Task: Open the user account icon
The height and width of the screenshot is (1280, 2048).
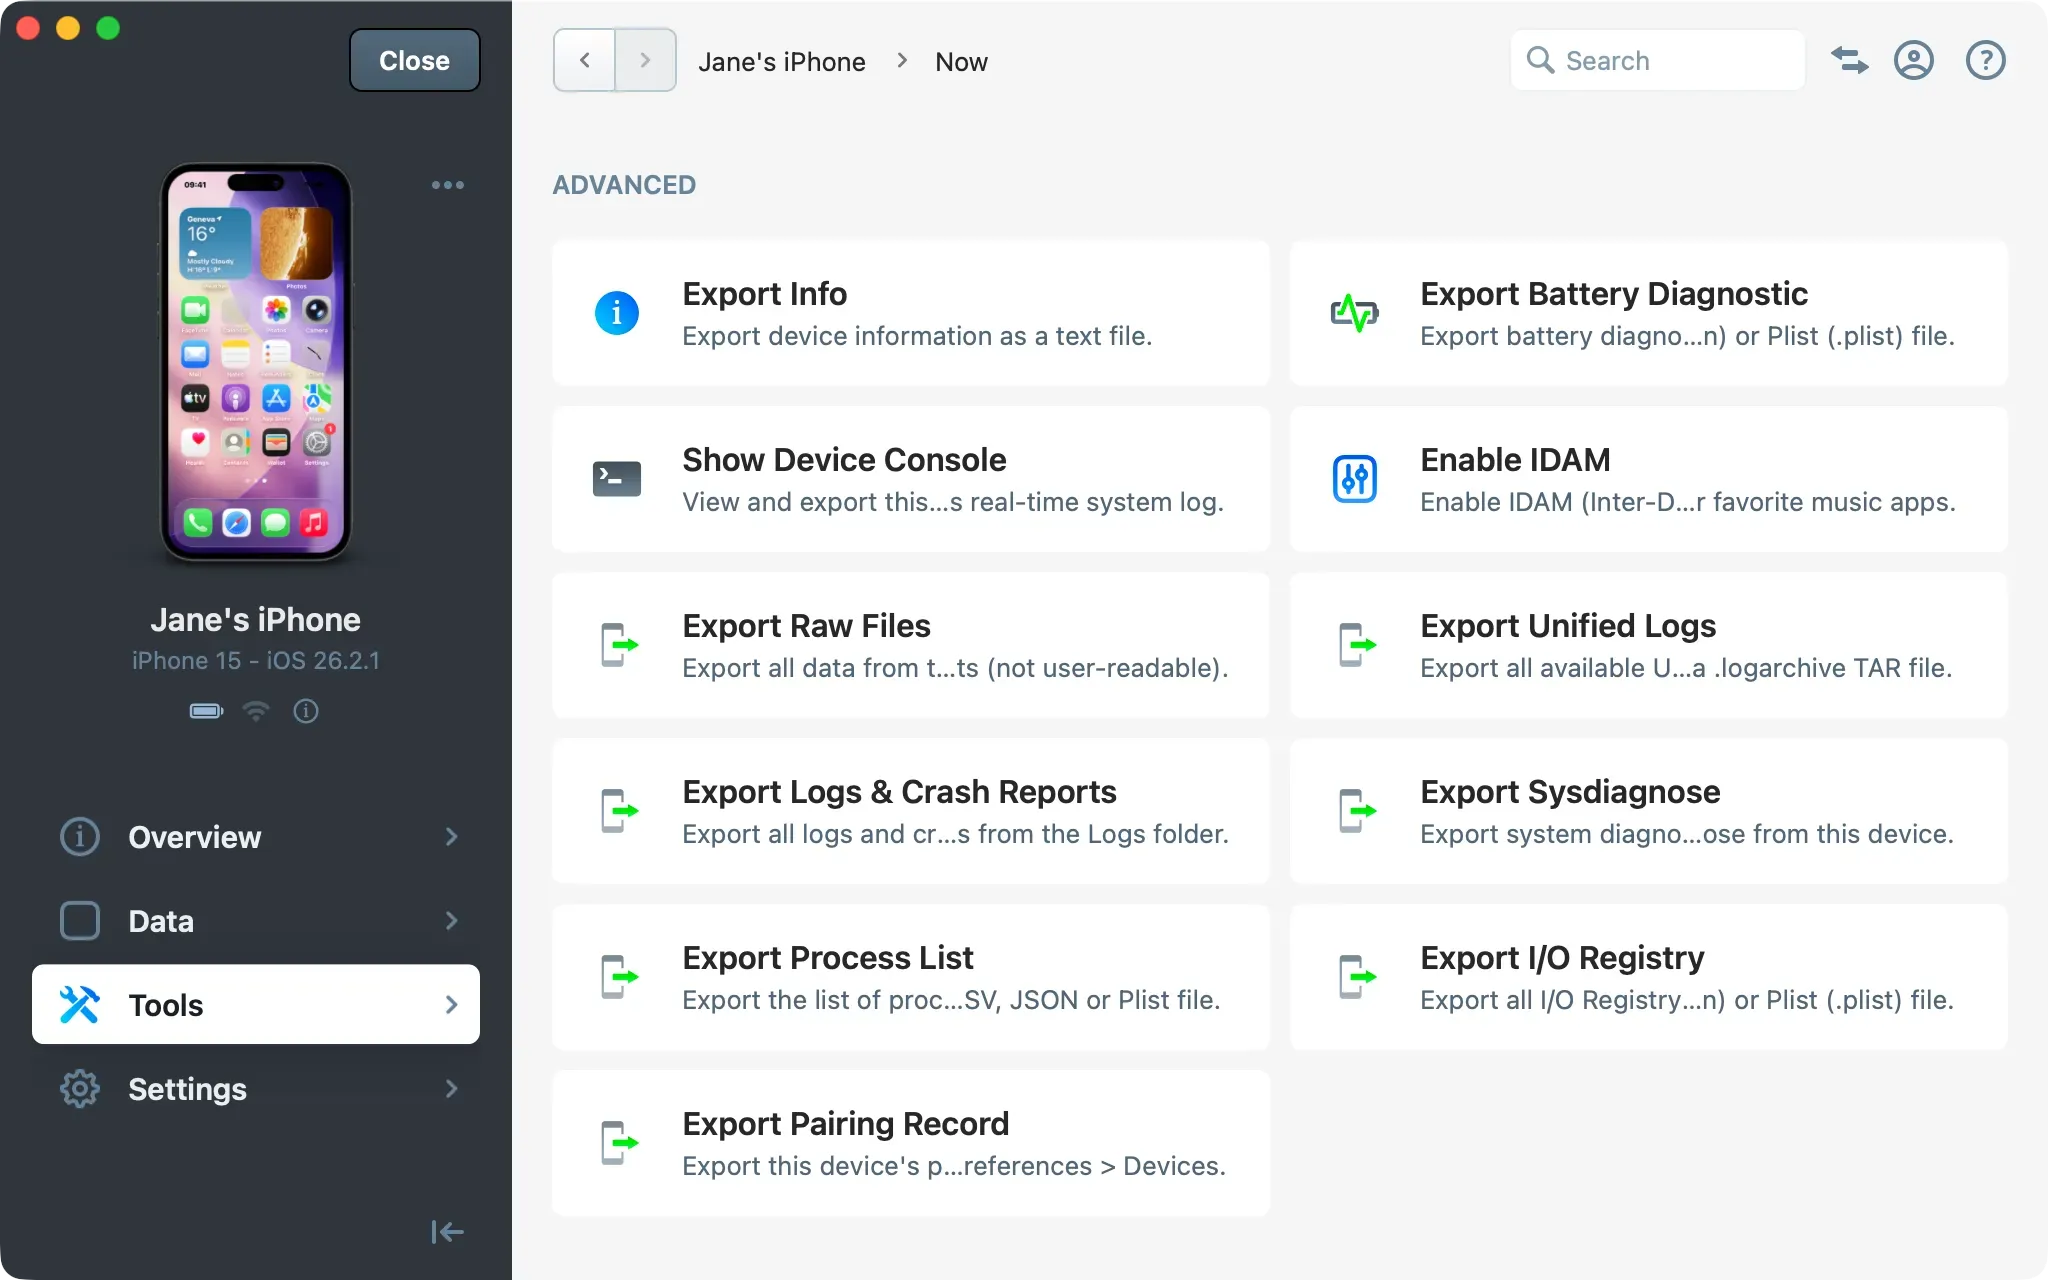Action: pos(1914,61)
